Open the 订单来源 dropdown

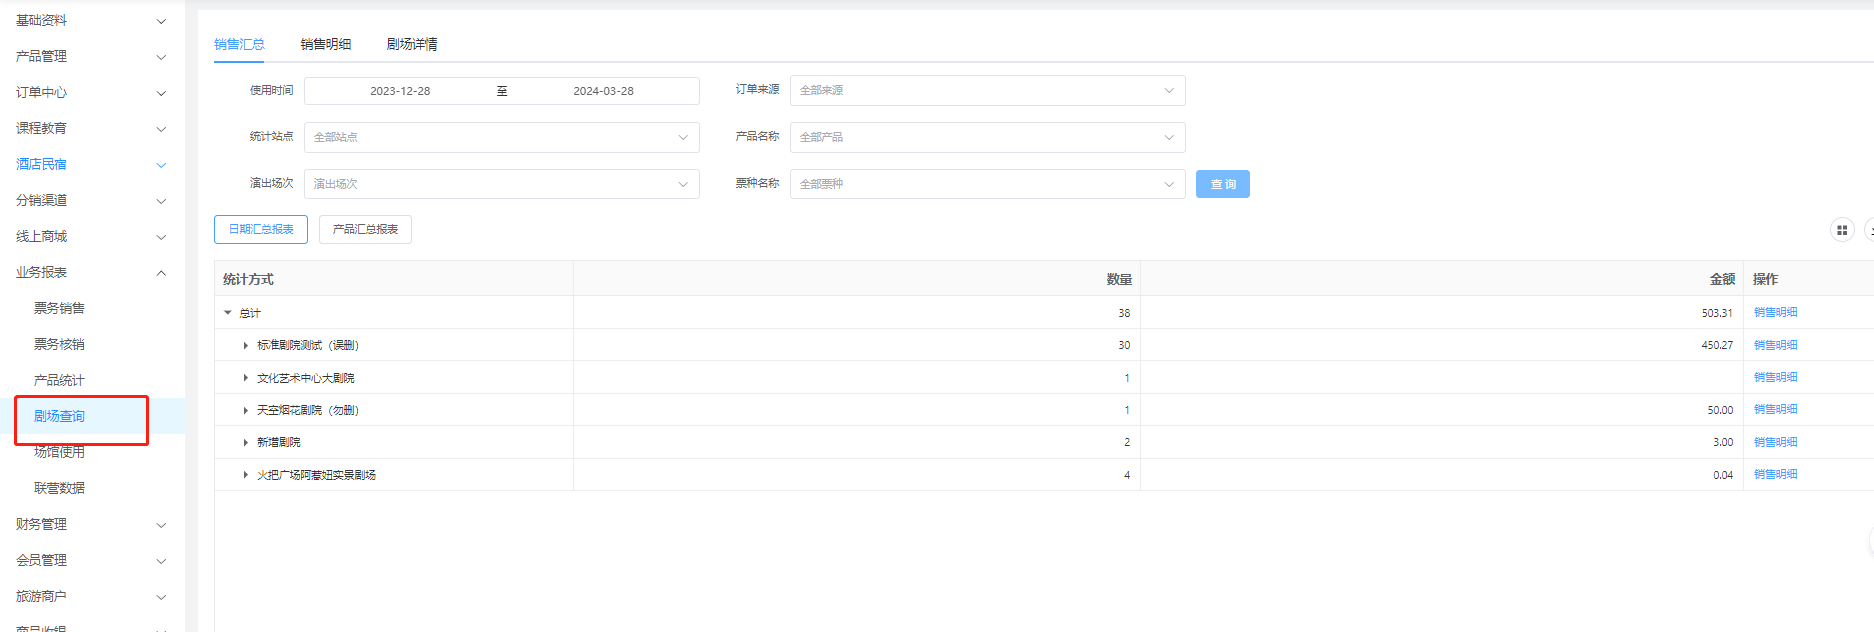(x=986, y=90)
